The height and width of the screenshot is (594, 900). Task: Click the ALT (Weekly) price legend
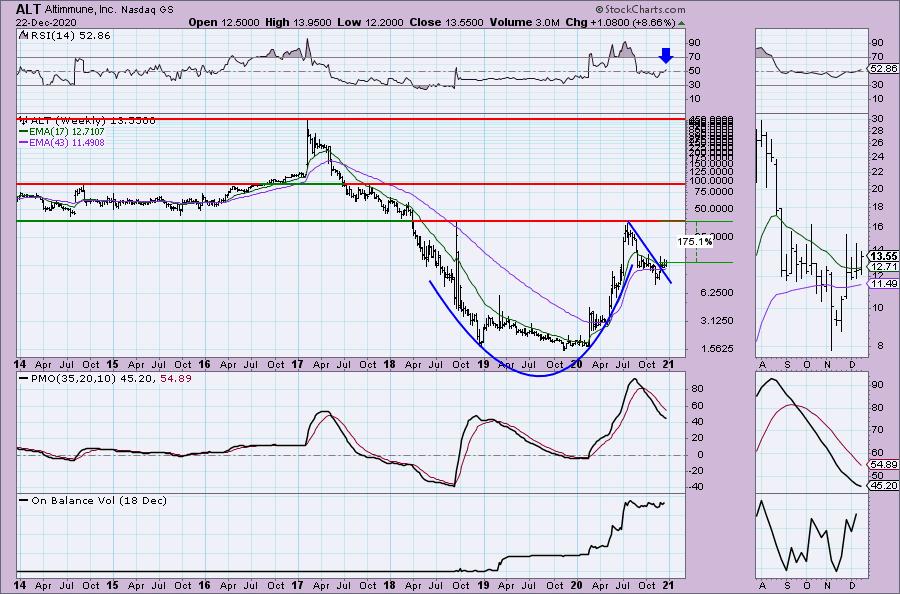pyautogui.click(x=87, y=121)
